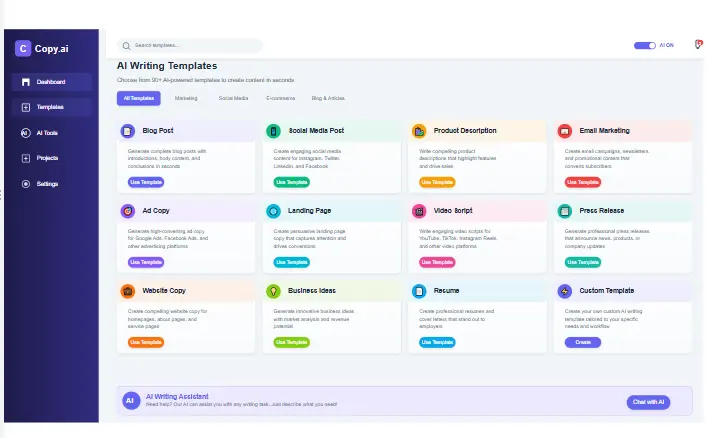The width and height of the screenshot is (715, 438).
Task: Click the Press Release icon
Action: [565, 211]
